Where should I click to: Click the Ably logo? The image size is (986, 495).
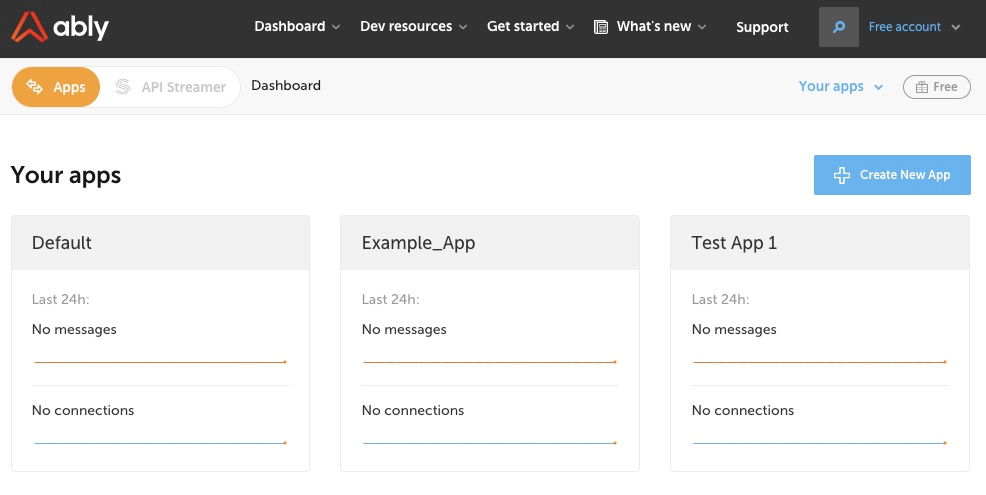[x=60, y=27]
